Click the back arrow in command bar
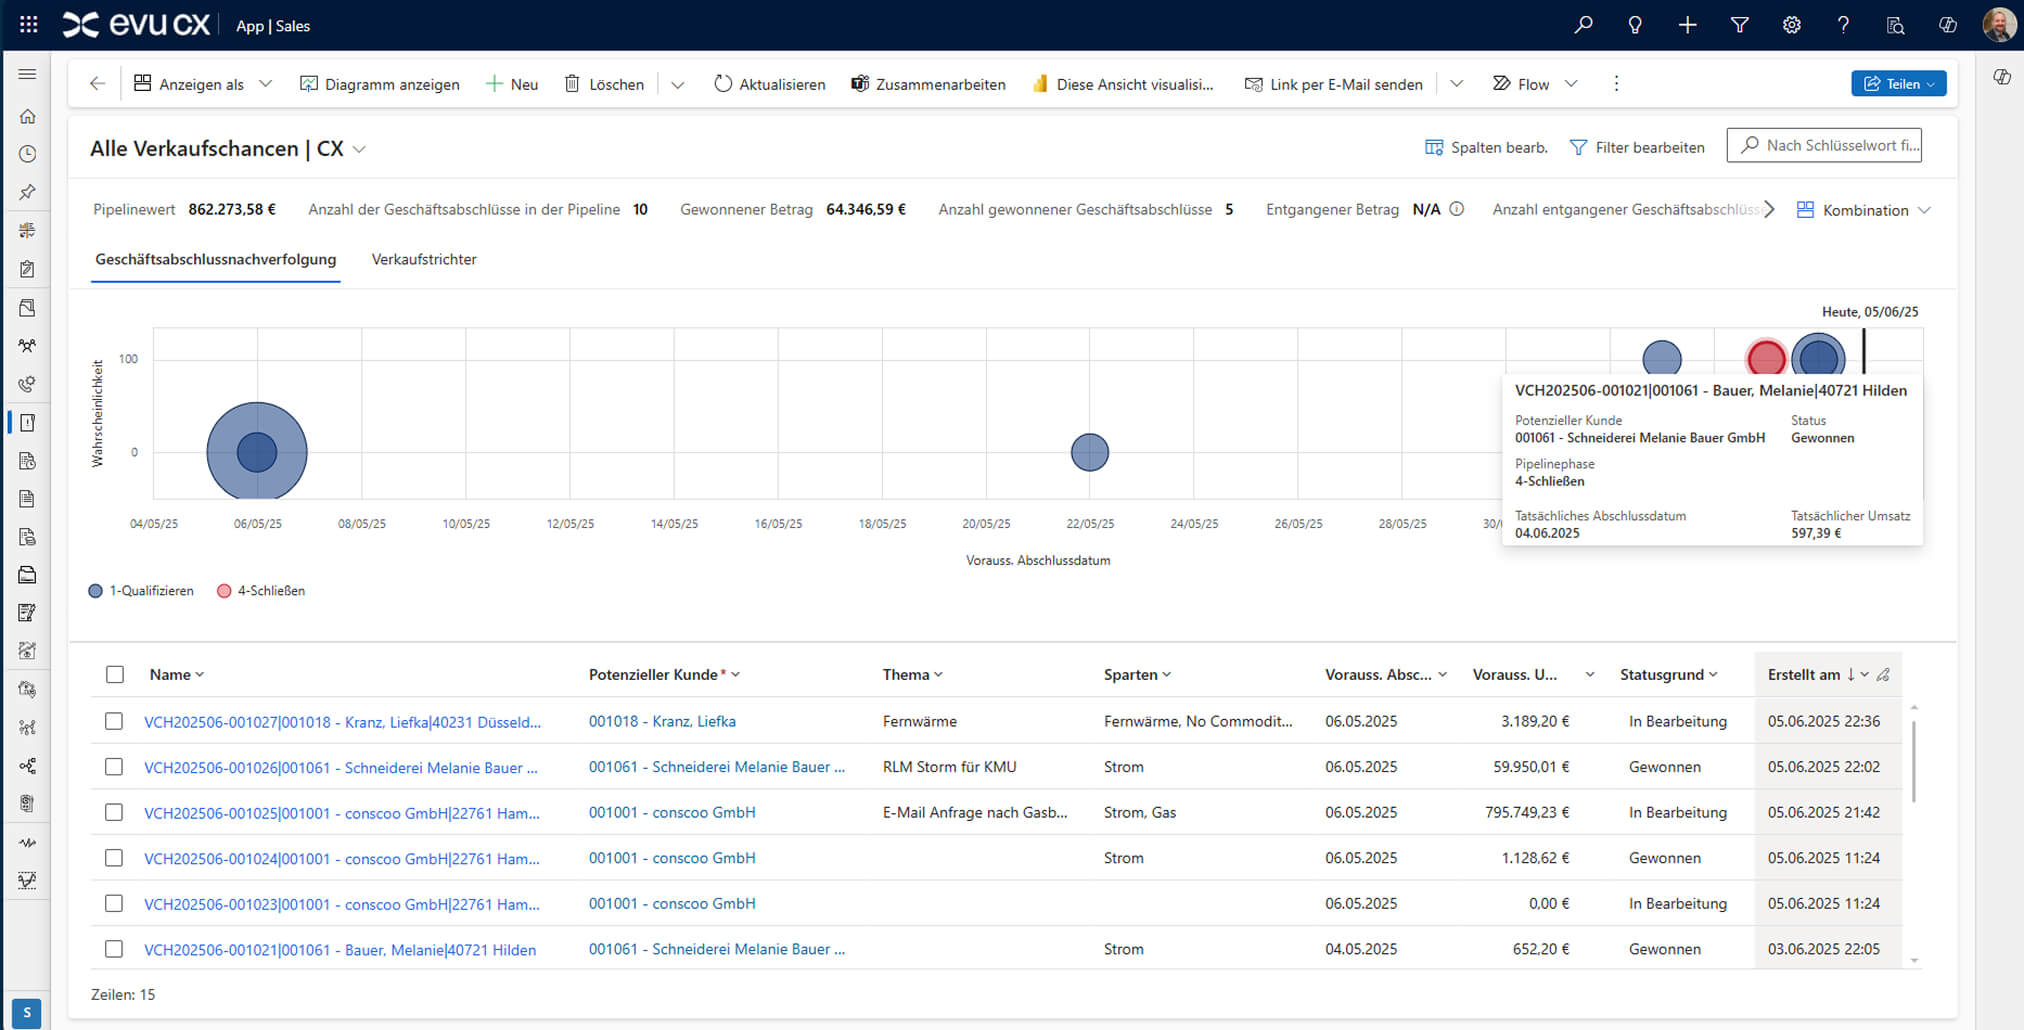This screenshot has height=1030, width=2024. point(97,84)
